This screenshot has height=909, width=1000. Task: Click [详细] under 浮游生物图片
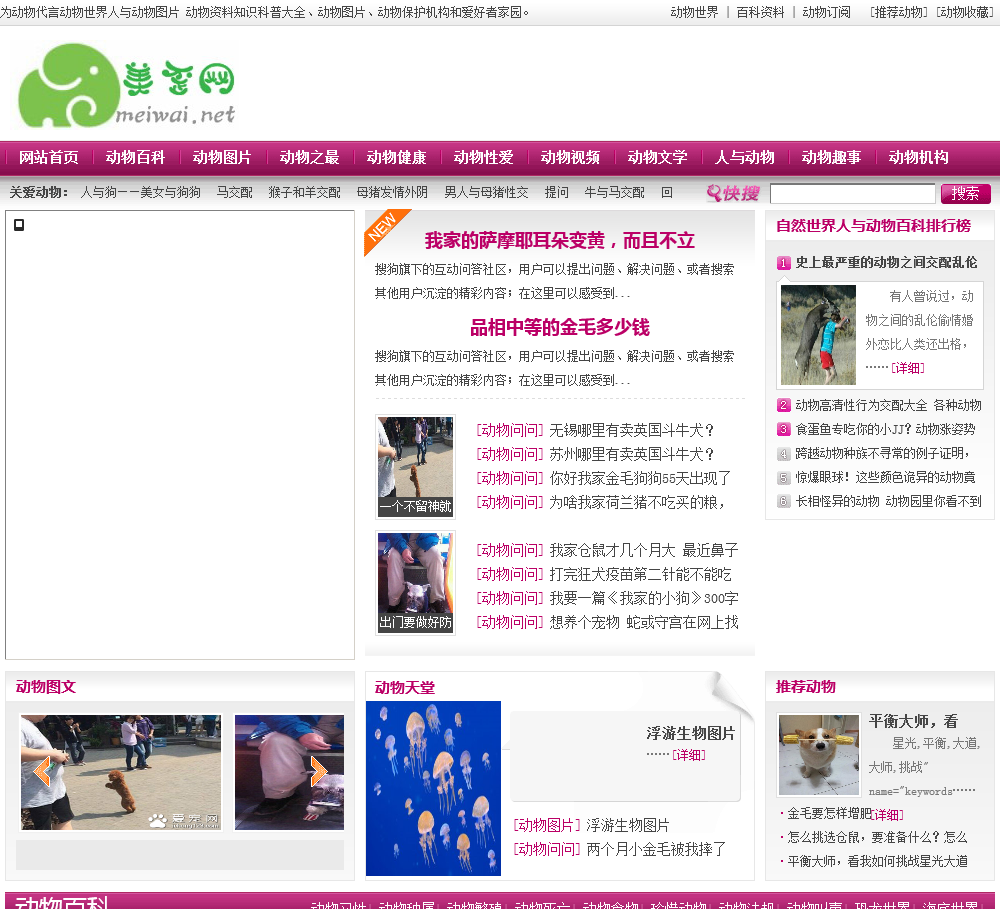pyautogui.click(x=688, y=755)
